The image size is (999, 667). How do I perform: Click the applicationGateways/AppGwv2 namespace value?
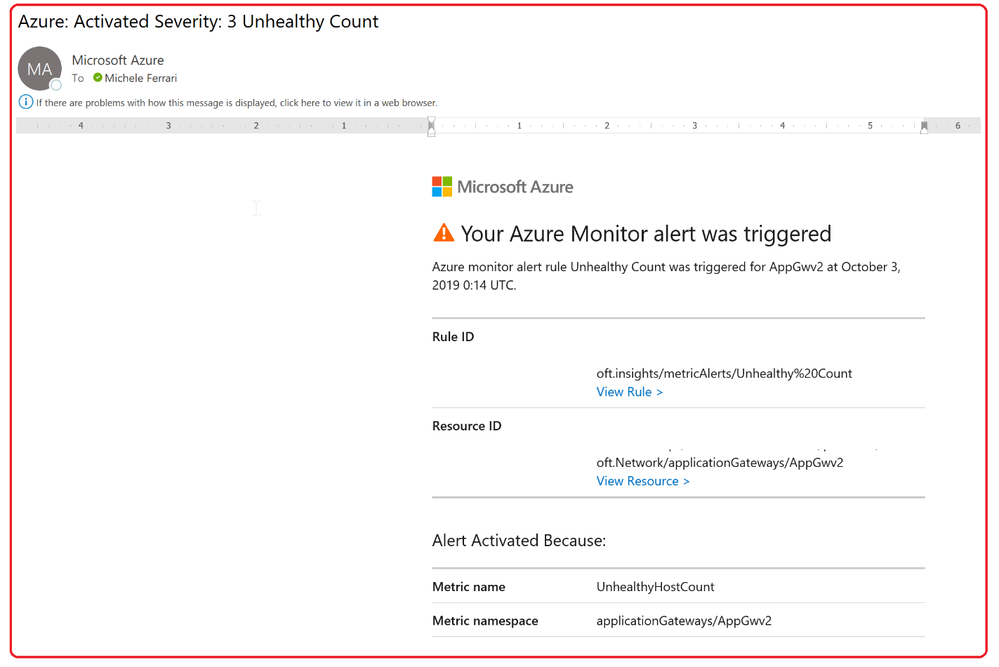684,621
